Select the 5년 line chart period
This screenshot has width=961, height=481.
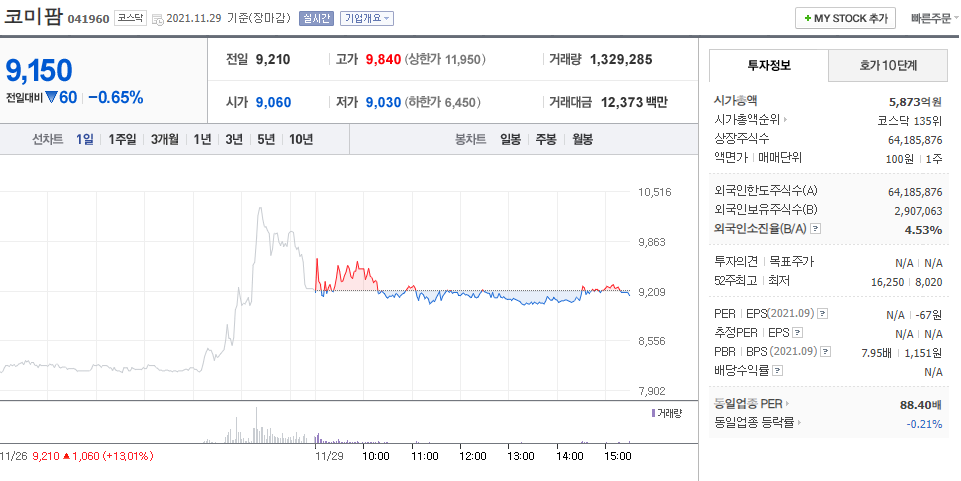tap(266, 139)
